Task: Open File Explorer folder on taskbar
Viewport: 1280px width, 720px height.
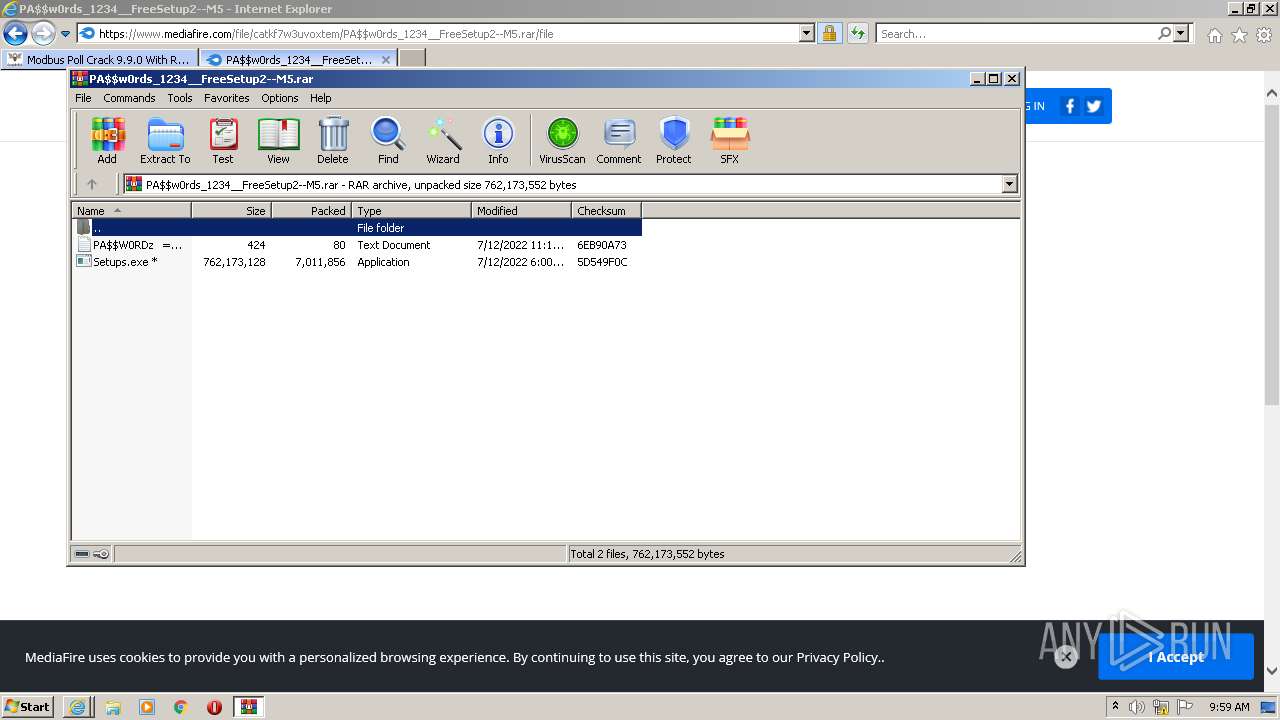Action: [x=112, y=707]
